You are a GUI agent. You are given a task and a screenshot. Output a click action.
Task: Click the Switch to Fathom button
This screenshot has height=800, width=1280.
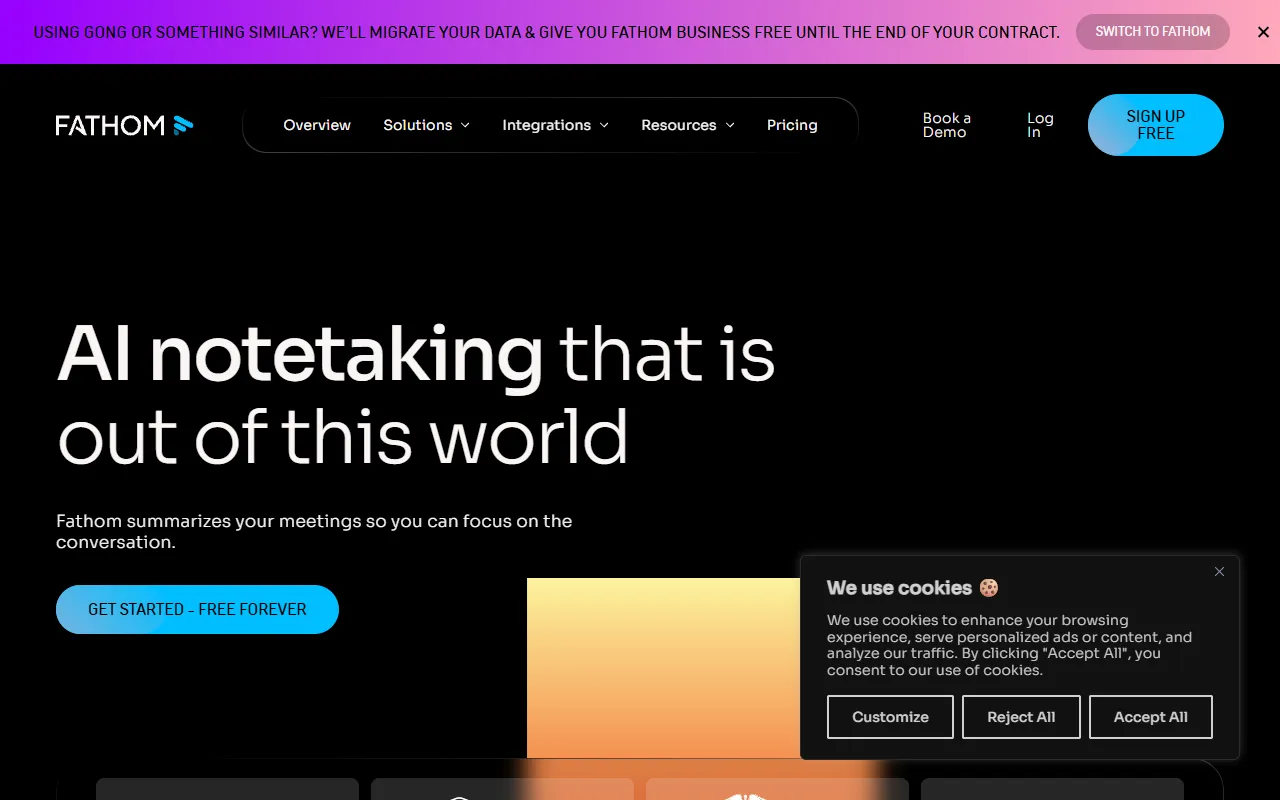coord(1152,32)
